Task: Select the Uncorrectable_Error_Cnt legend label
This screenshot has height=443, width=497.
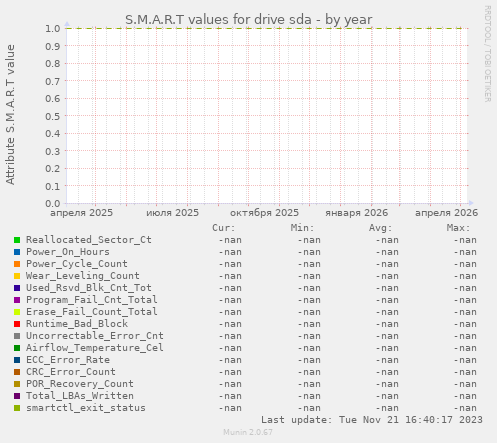Action: pyautogui.click(x=95, y=336)
